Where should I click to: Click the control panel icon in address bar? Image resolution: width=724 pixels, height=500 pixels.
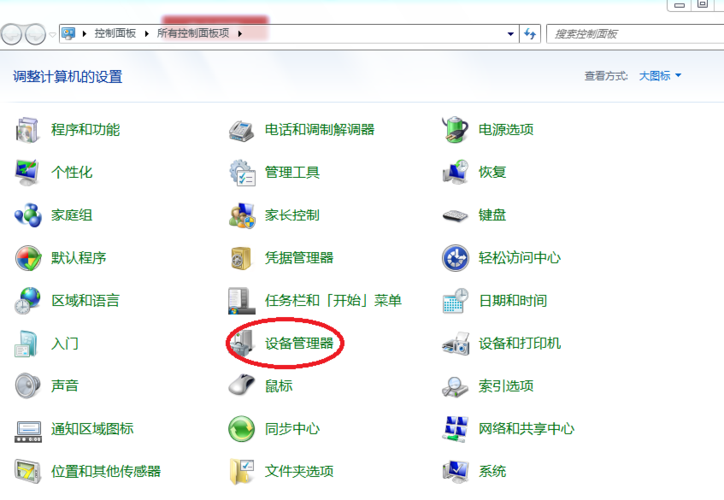click(x=68, y=34)
